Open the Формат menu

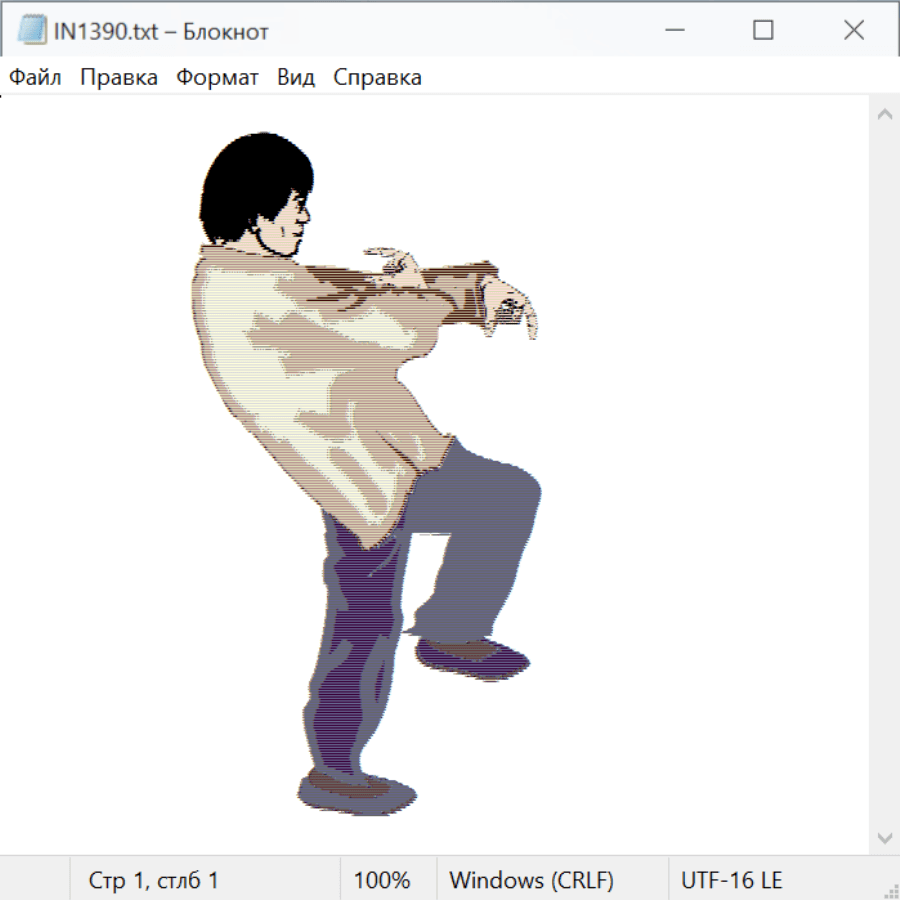[x=217, y=78]
